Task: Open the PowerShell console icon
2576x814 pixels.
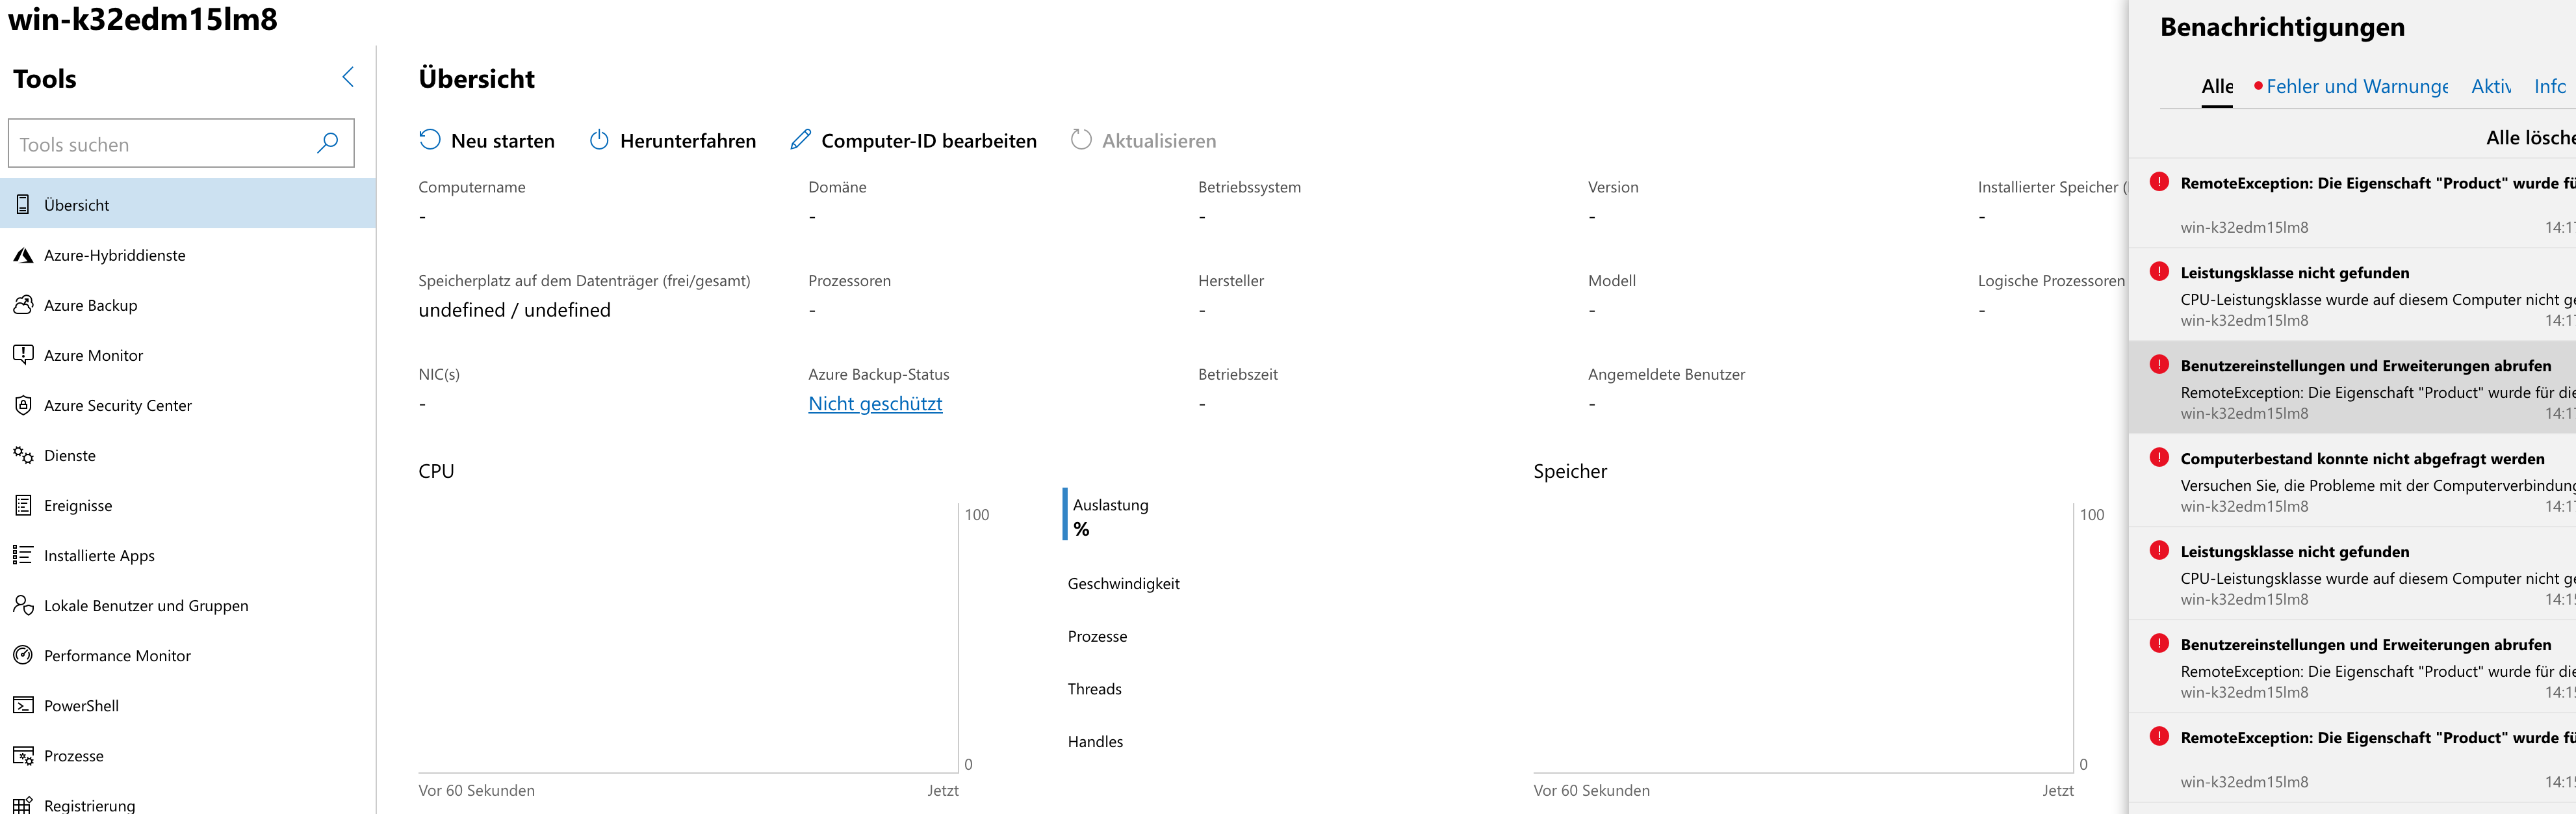Action: [x=23, y=705]
